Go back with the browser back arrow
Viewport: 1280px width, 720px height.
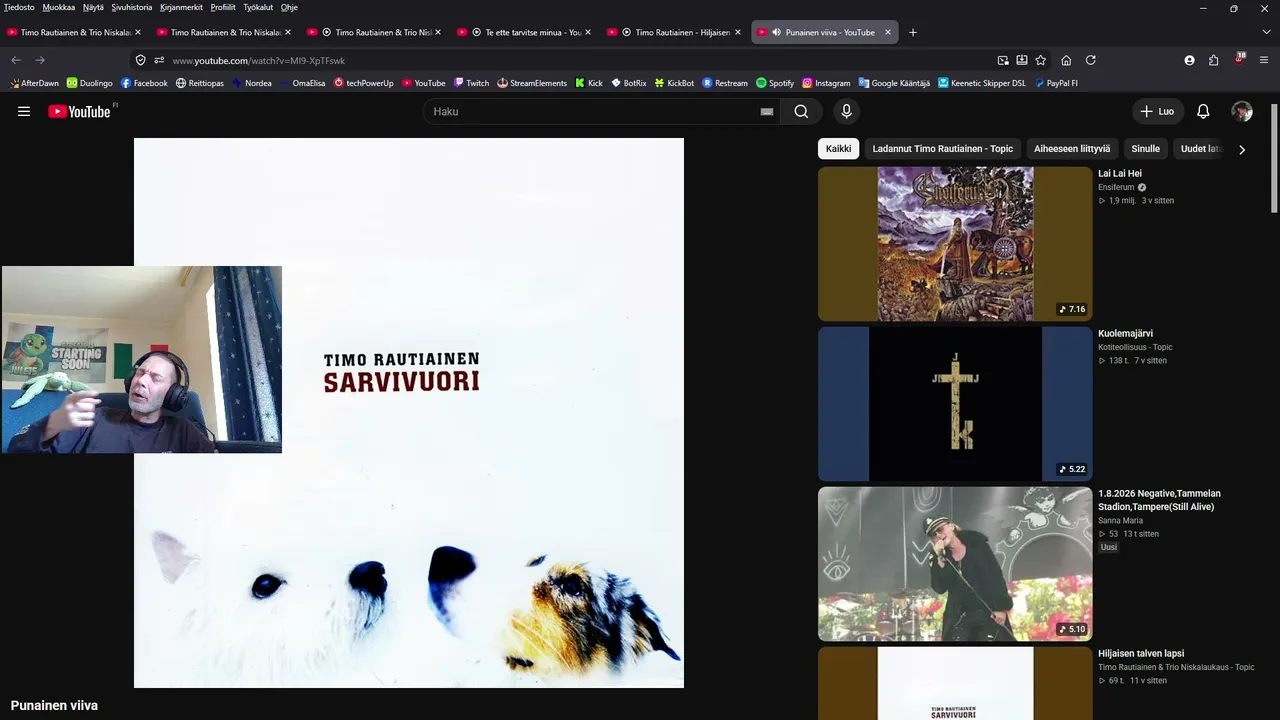click(x=16, y=60)
